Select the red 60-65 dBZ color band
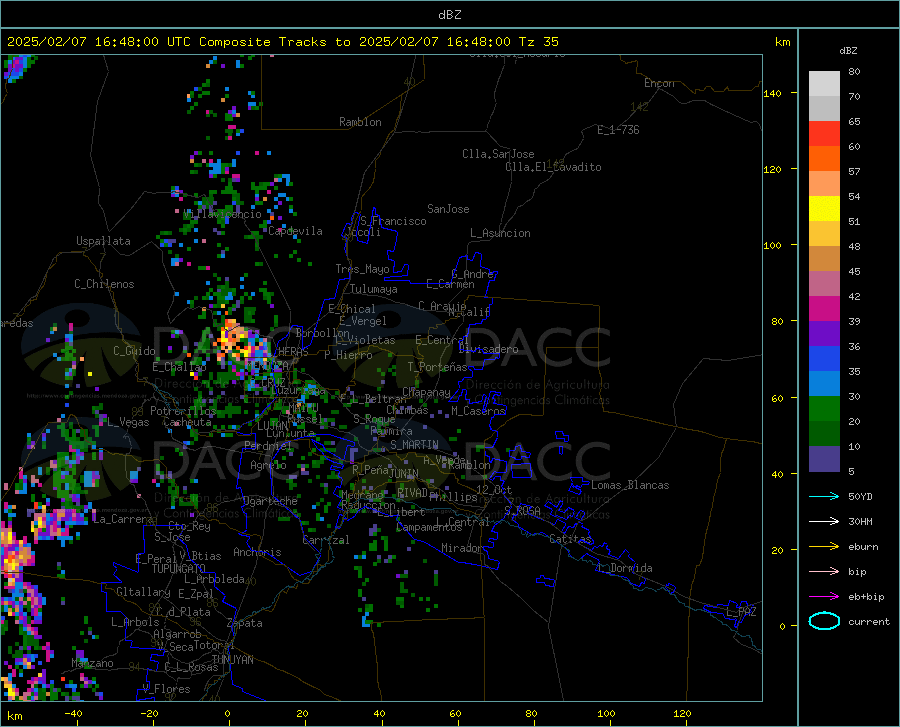Image resolution: width=900 pixels, height=727 pixels. [824, 134]
